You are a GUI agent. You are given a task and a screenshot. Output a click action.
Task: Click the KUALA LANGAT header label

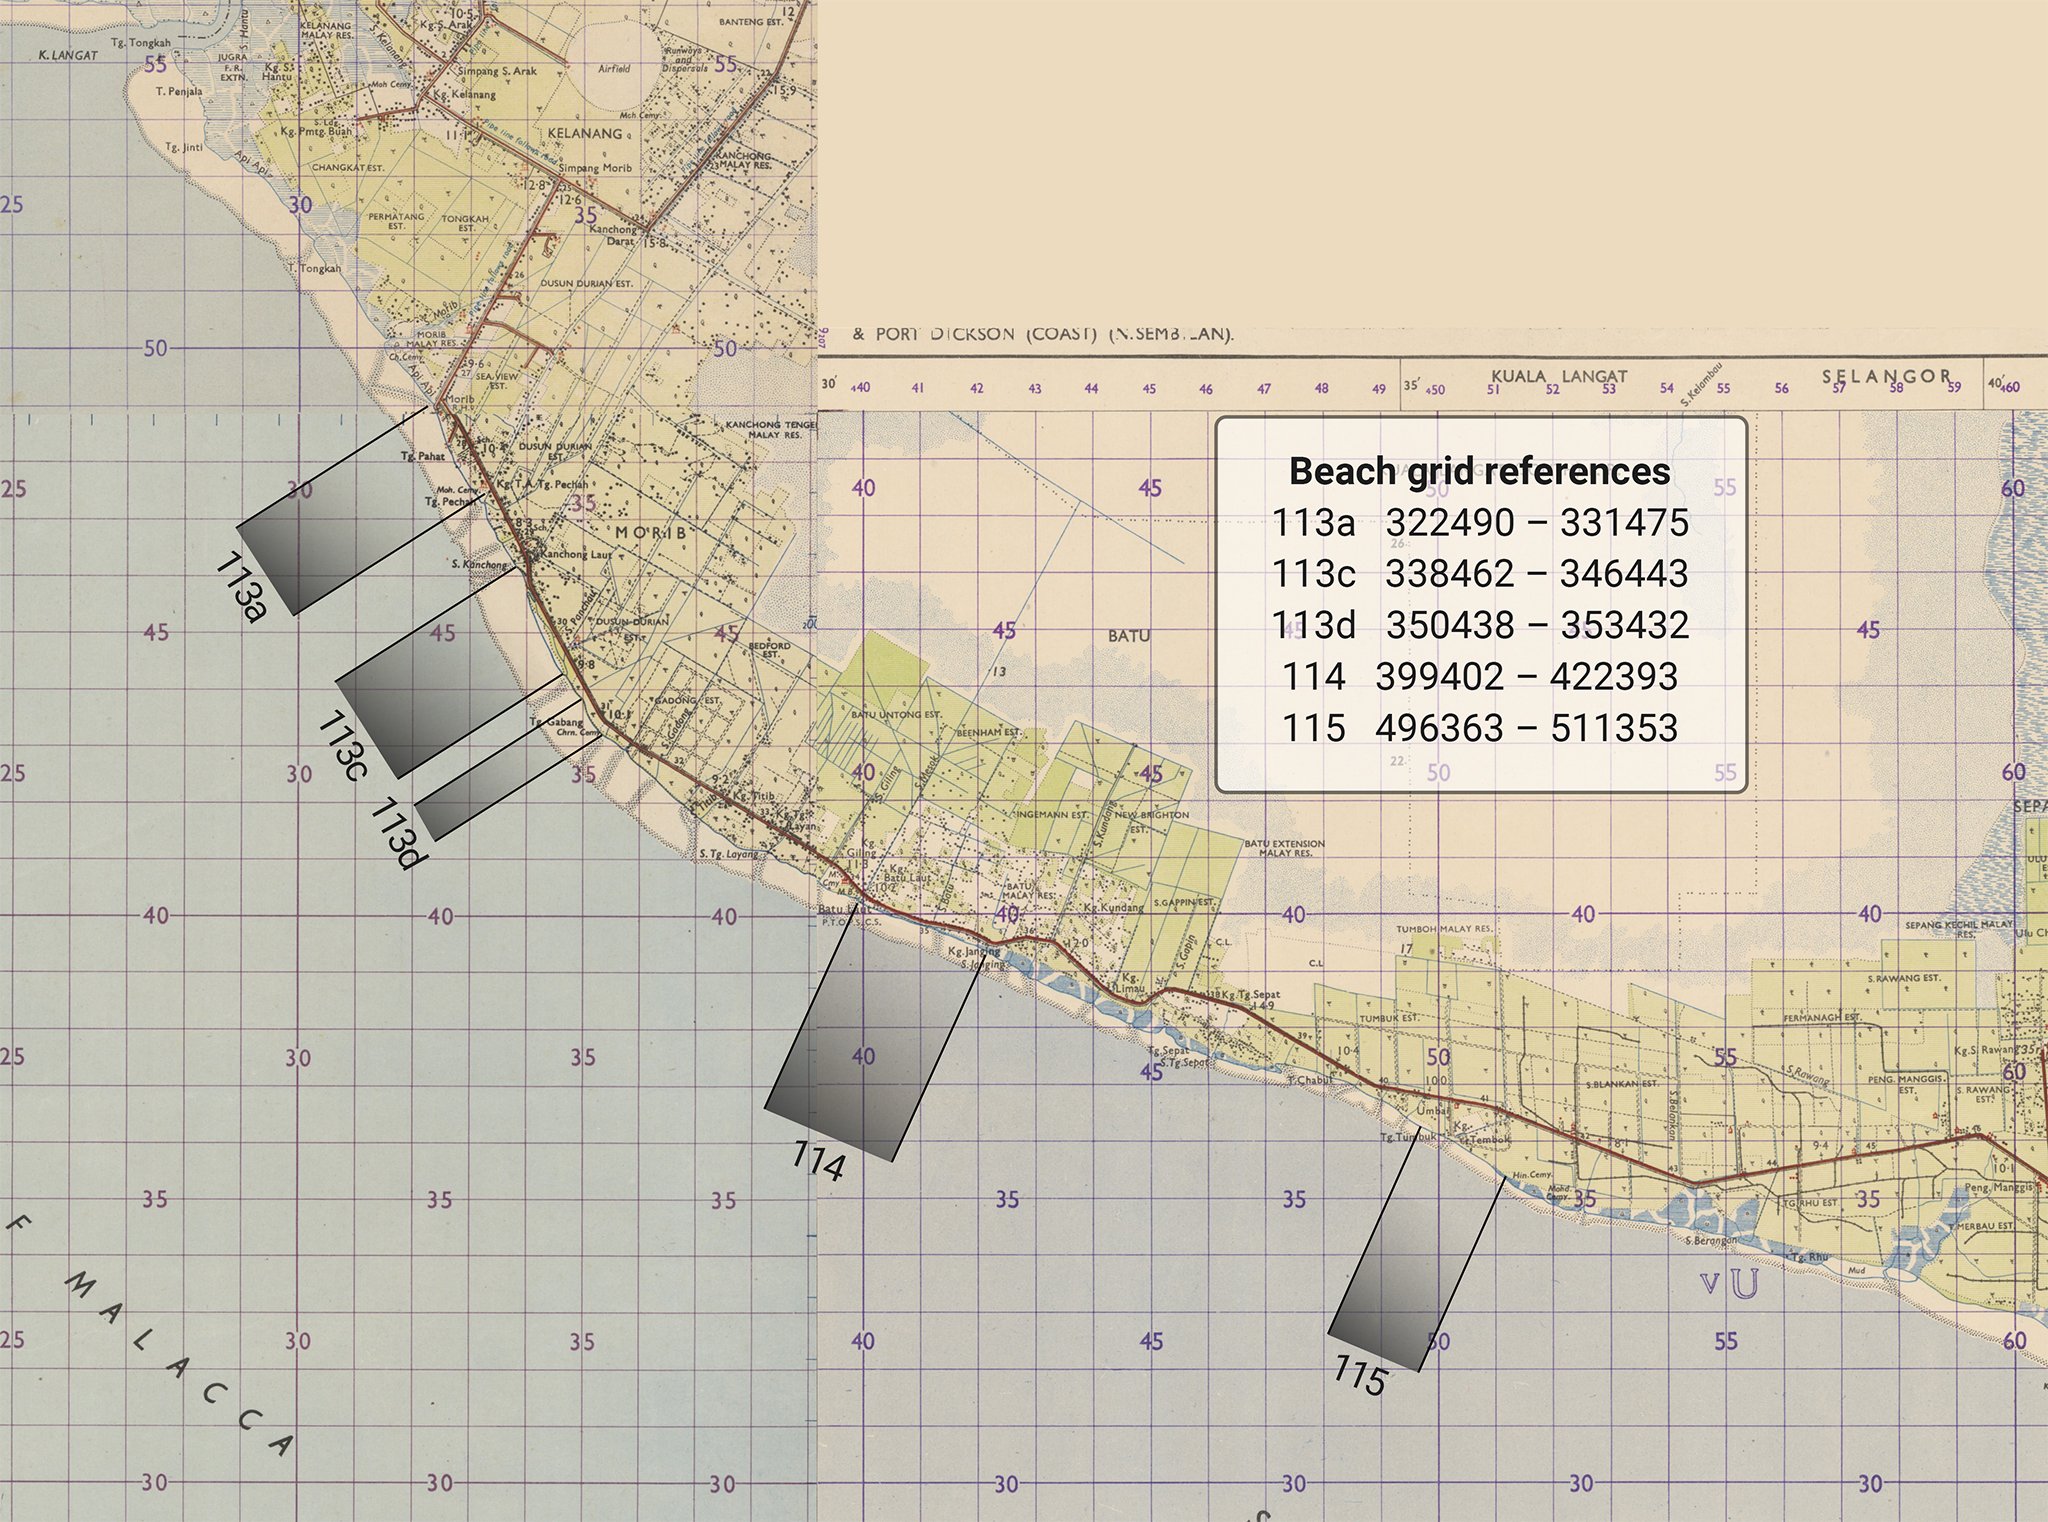[1559, 376]
